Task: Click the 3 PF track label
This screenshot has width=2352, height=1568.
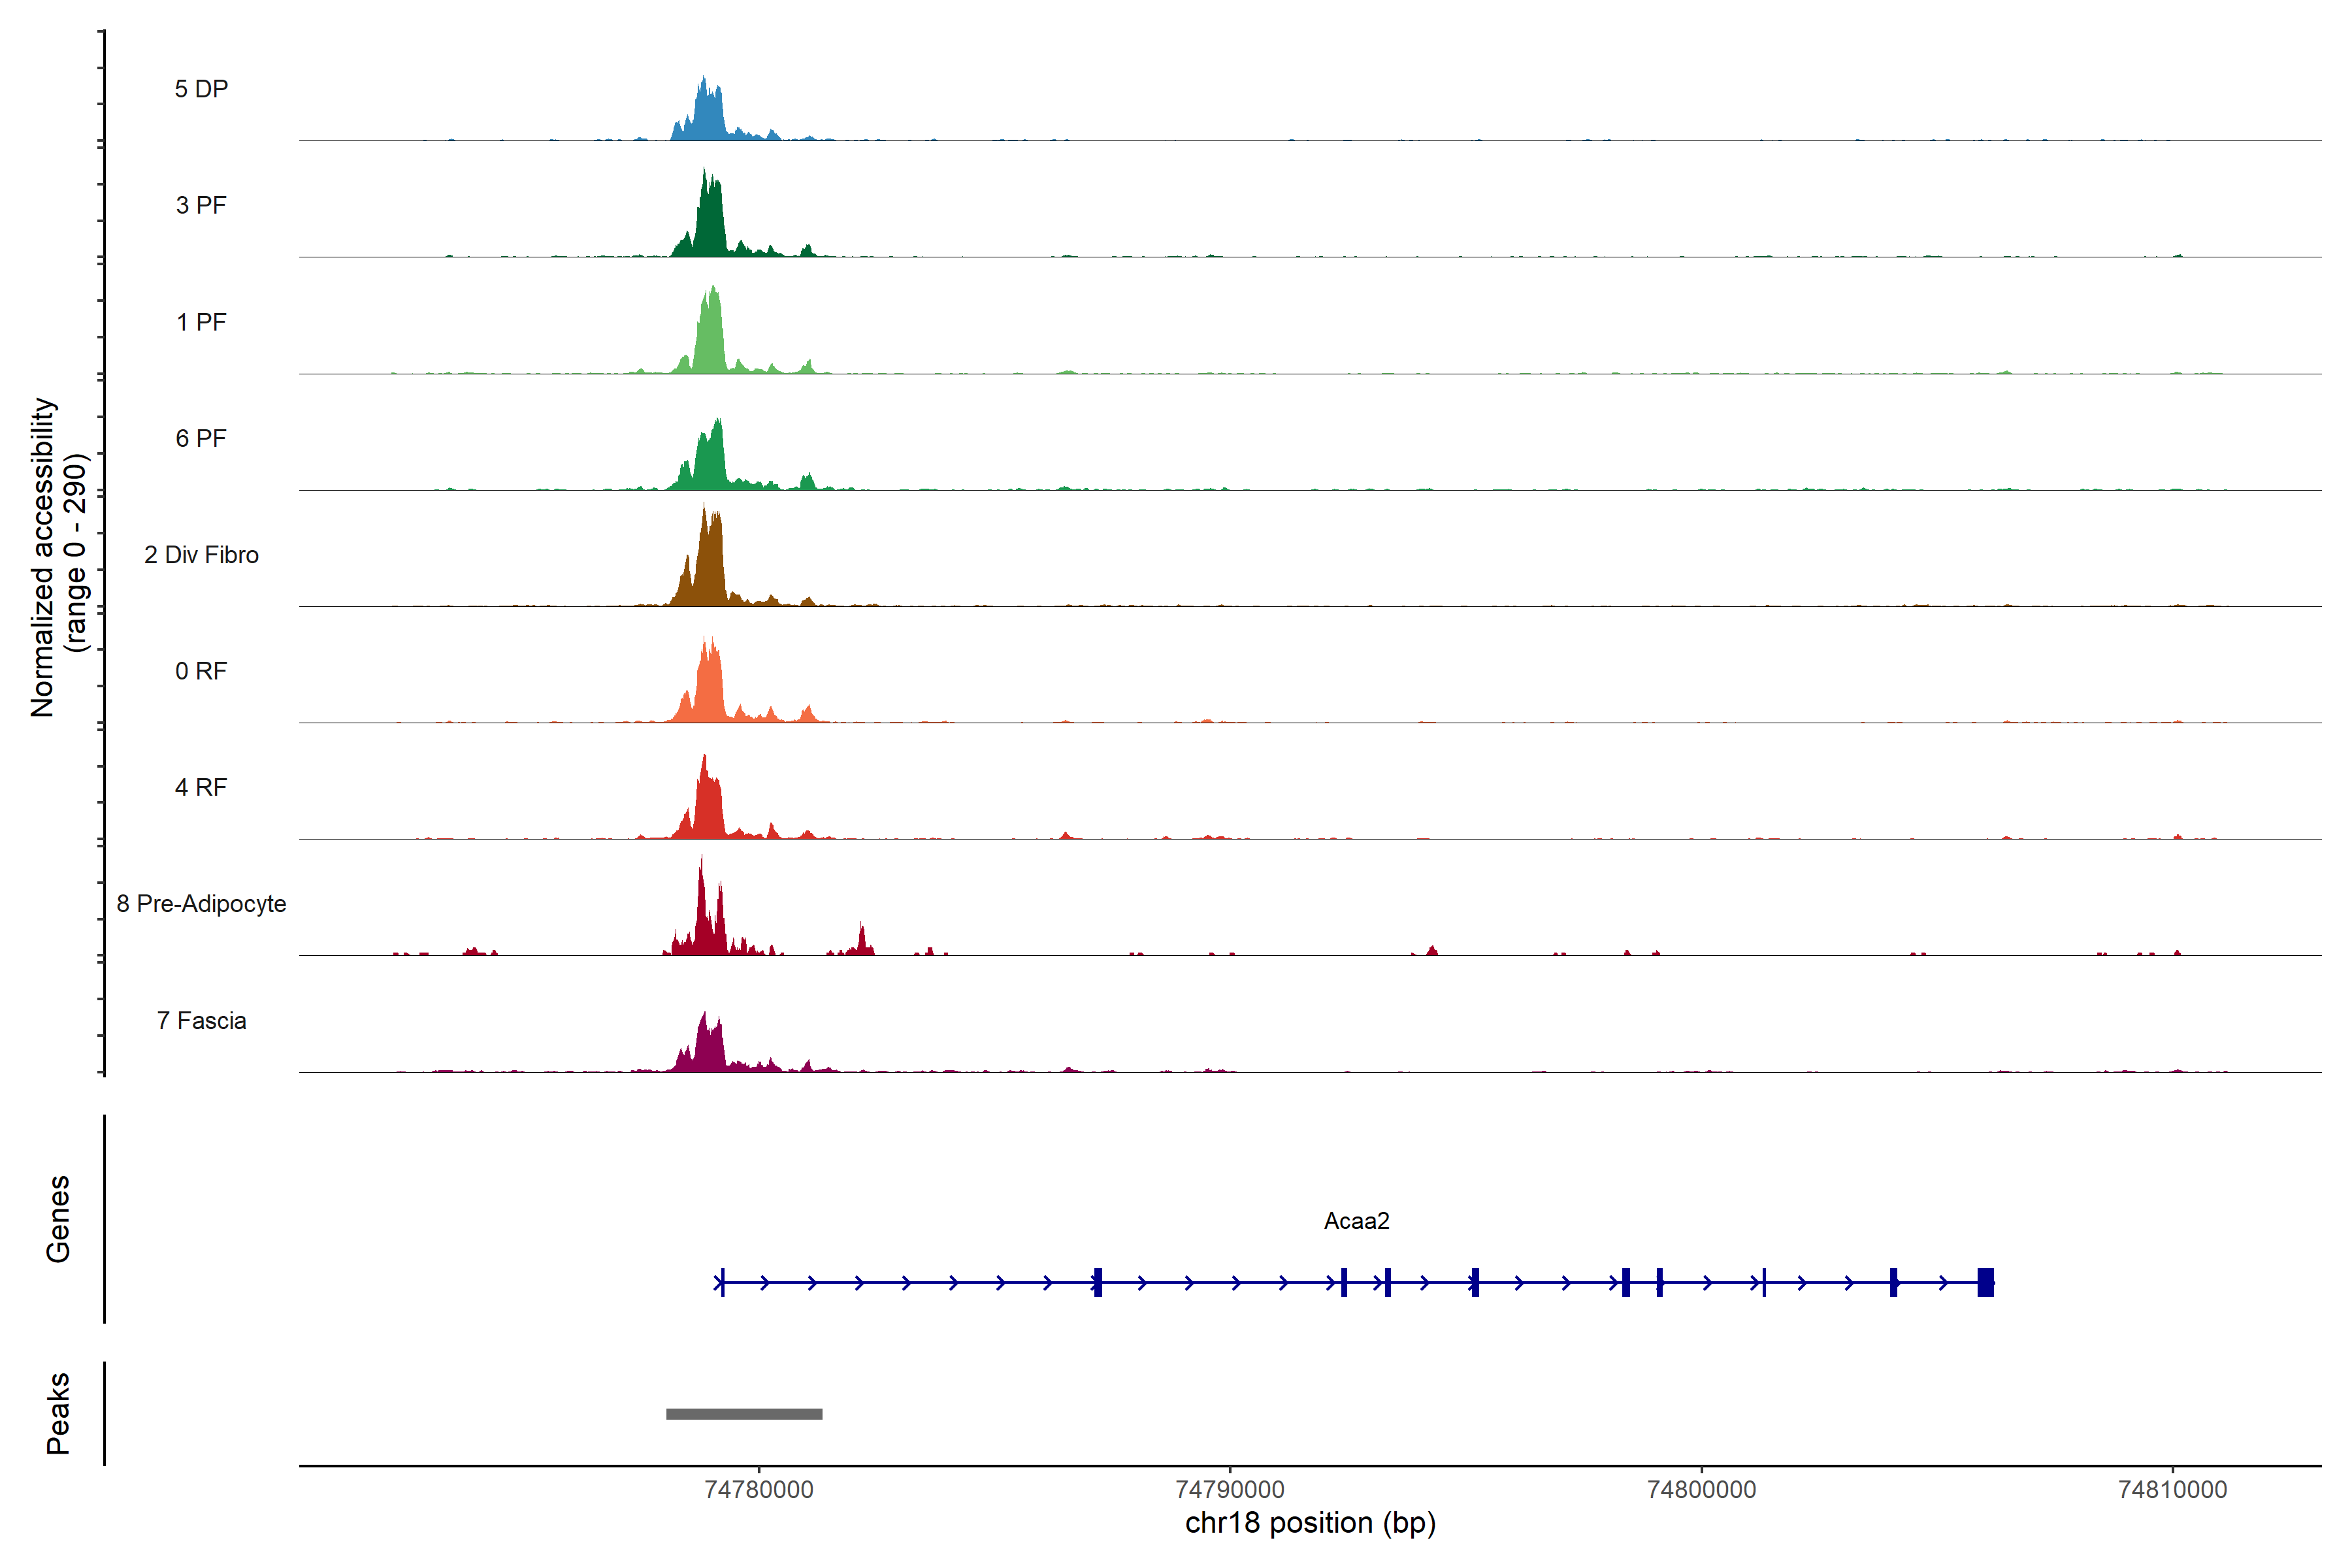Action: 201,205
